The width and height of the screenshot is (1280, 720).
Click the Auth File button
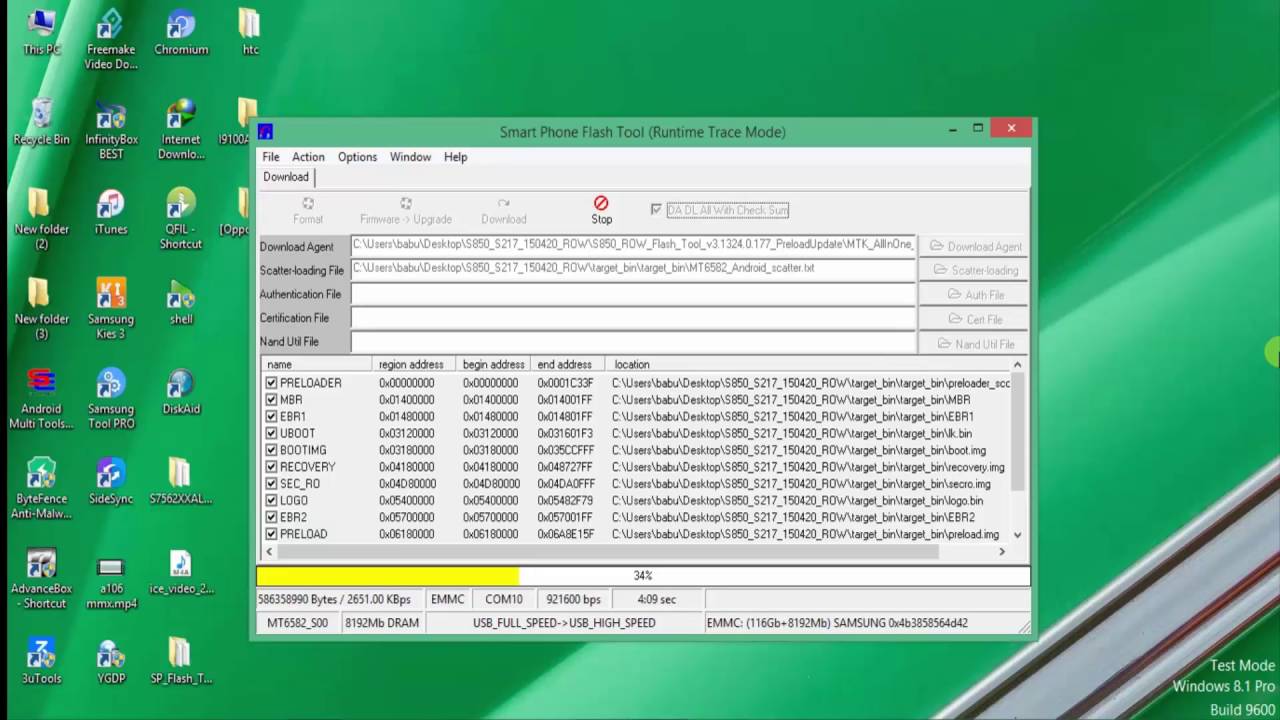coord(974,295)
